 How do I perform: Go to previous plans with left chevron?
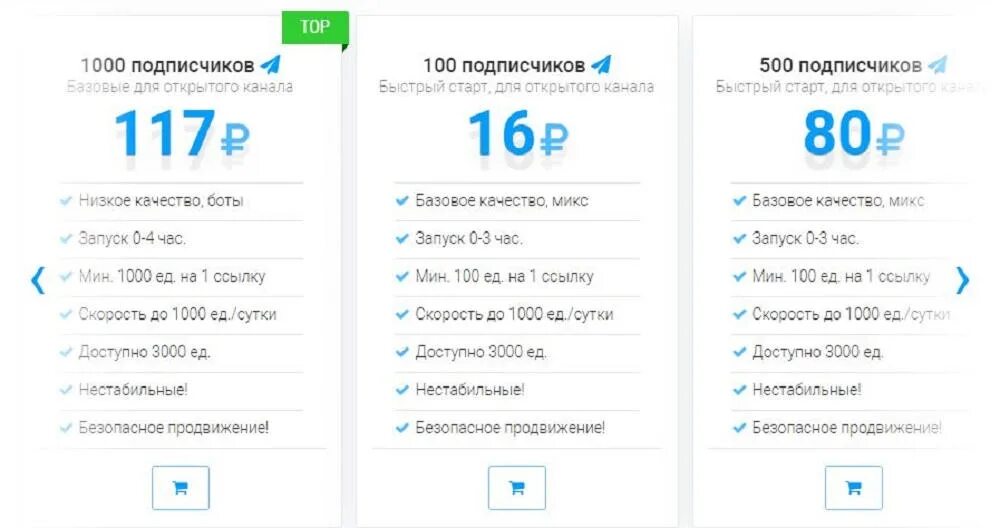pyautogui.click(x=38, y=280)
